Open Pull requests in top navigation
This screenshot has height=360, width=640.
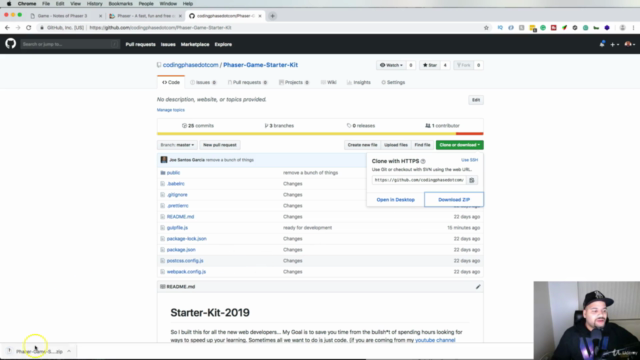(x=140, y=44)
